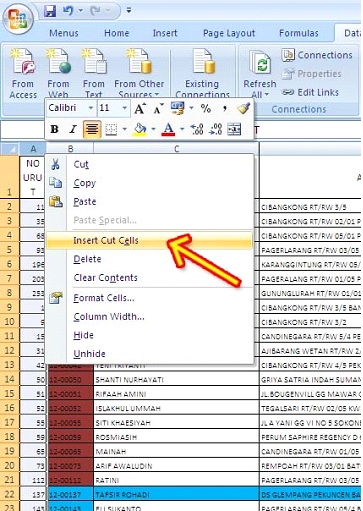Viewport: 363px width, 511px height.
Task: Choose Hide from context menu
Action: [149, 335]
